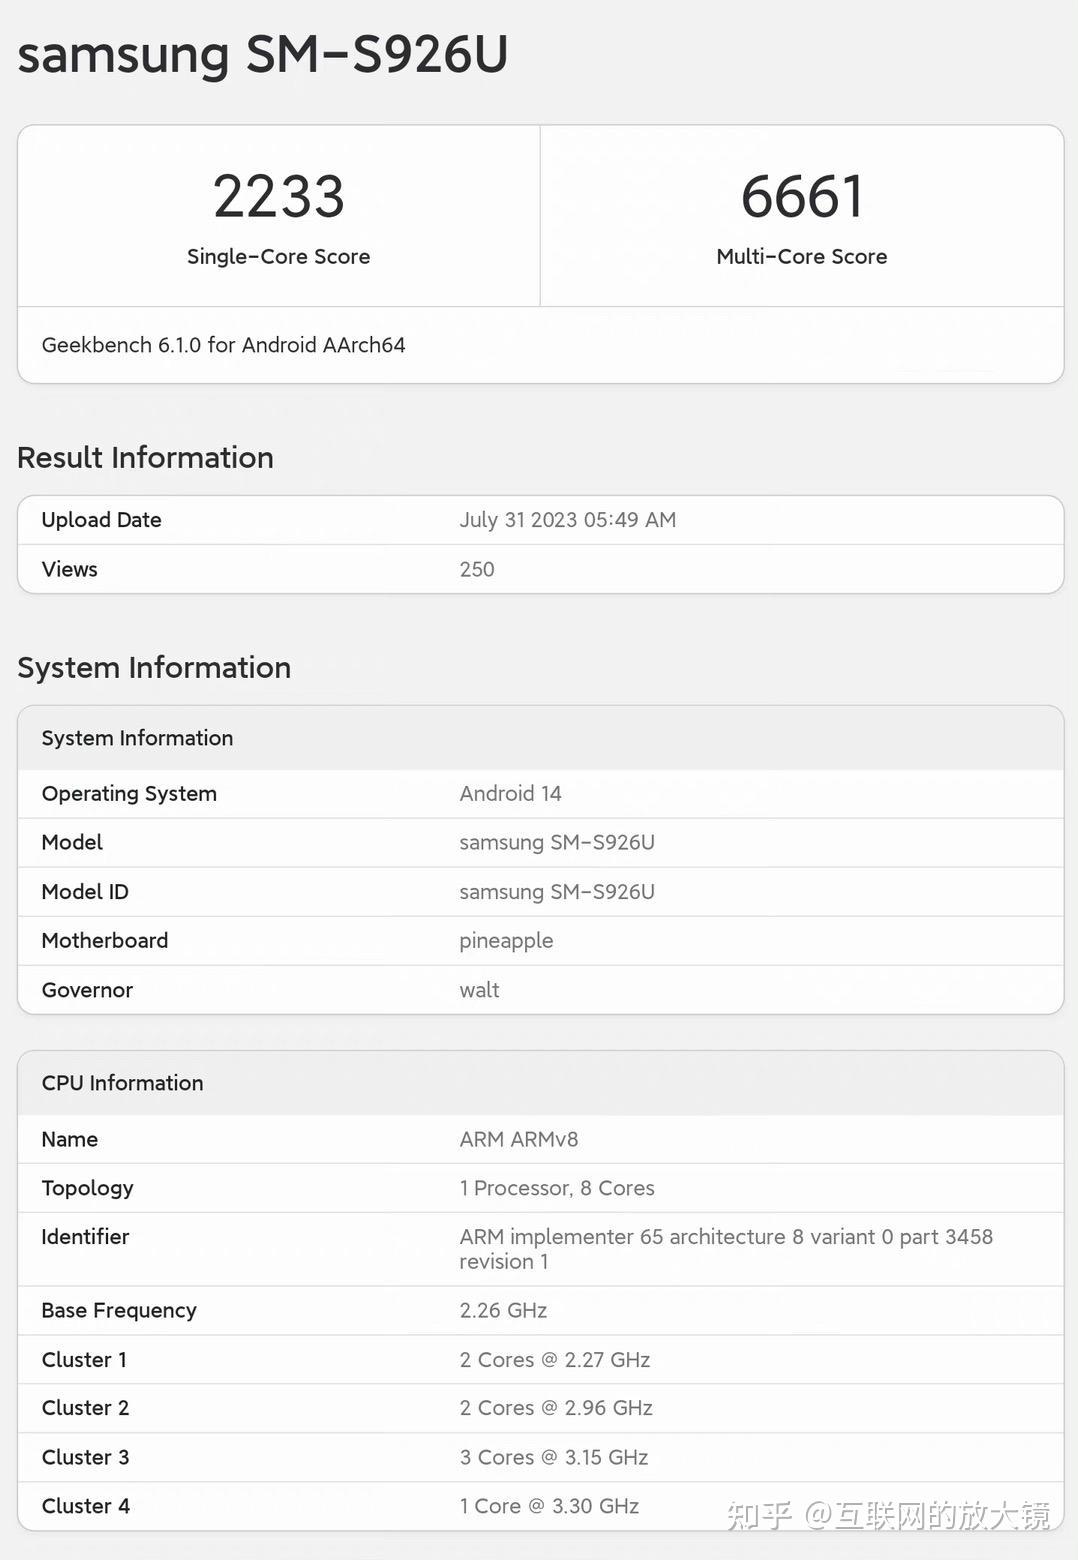This screenshot has height=1560, width=1078.
Task: Click the upload date July 31 2023
Action: 567,520
